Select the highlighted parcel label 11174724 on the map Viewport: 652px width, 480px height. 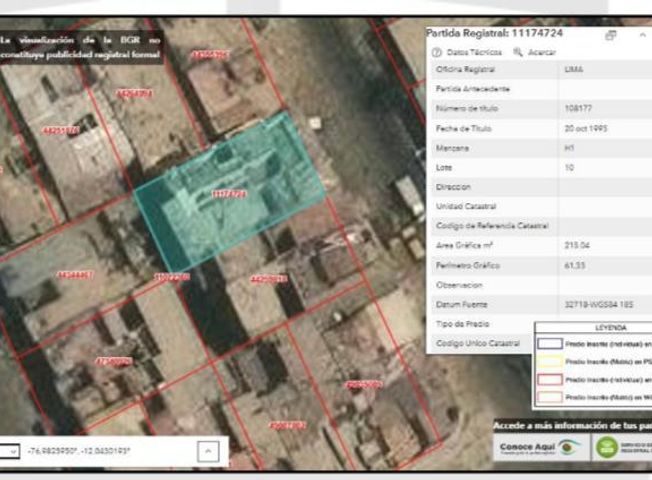(x=229, y=194)
